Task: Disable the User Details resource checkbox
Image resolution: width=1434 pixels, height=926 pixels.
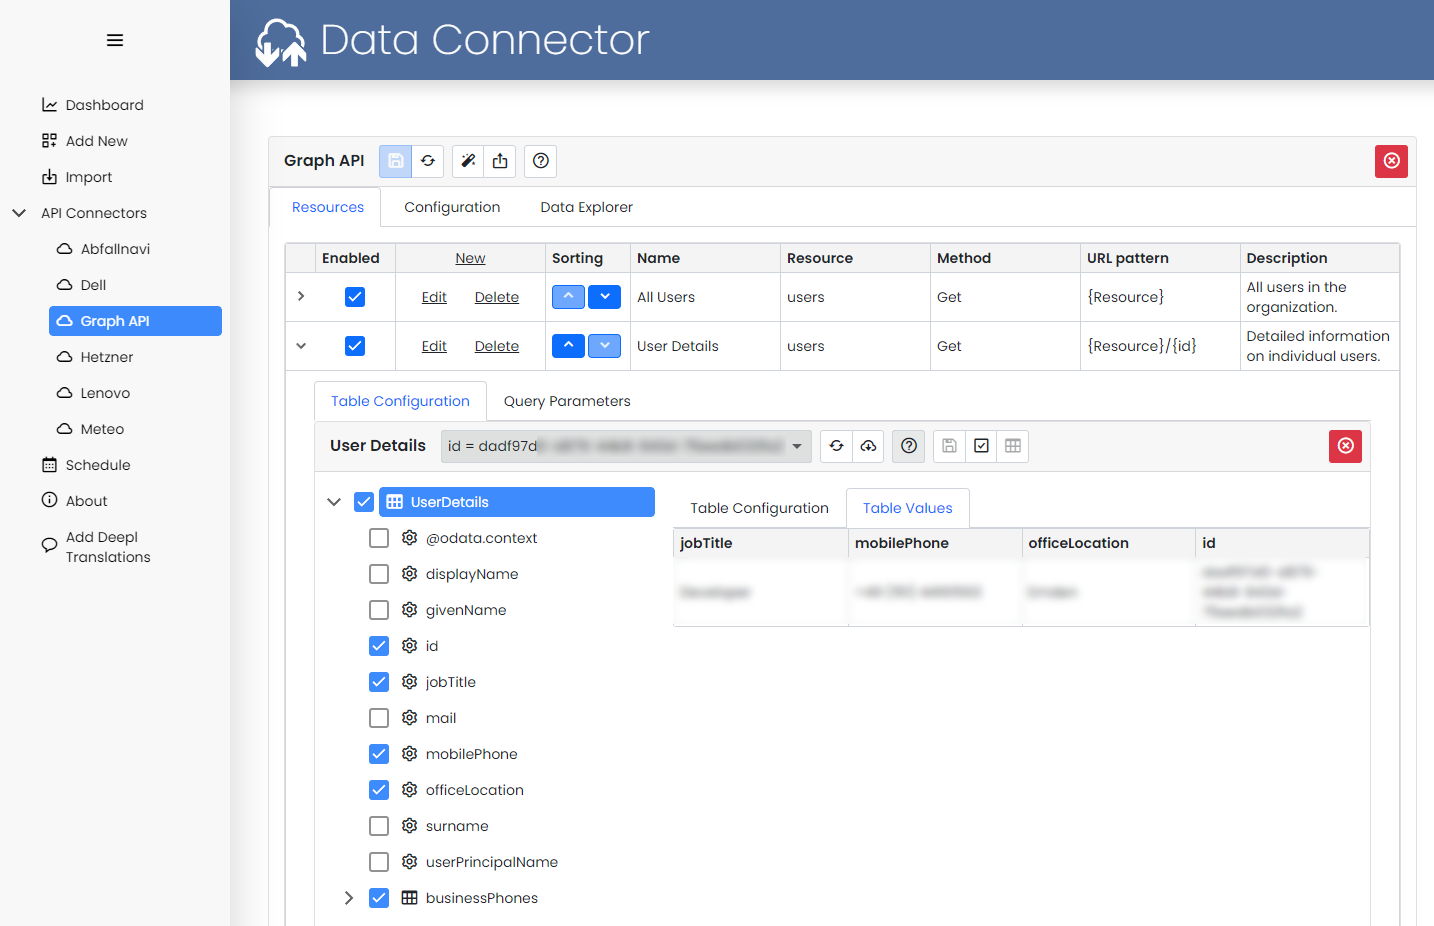Action: click(x=355, y=346)
